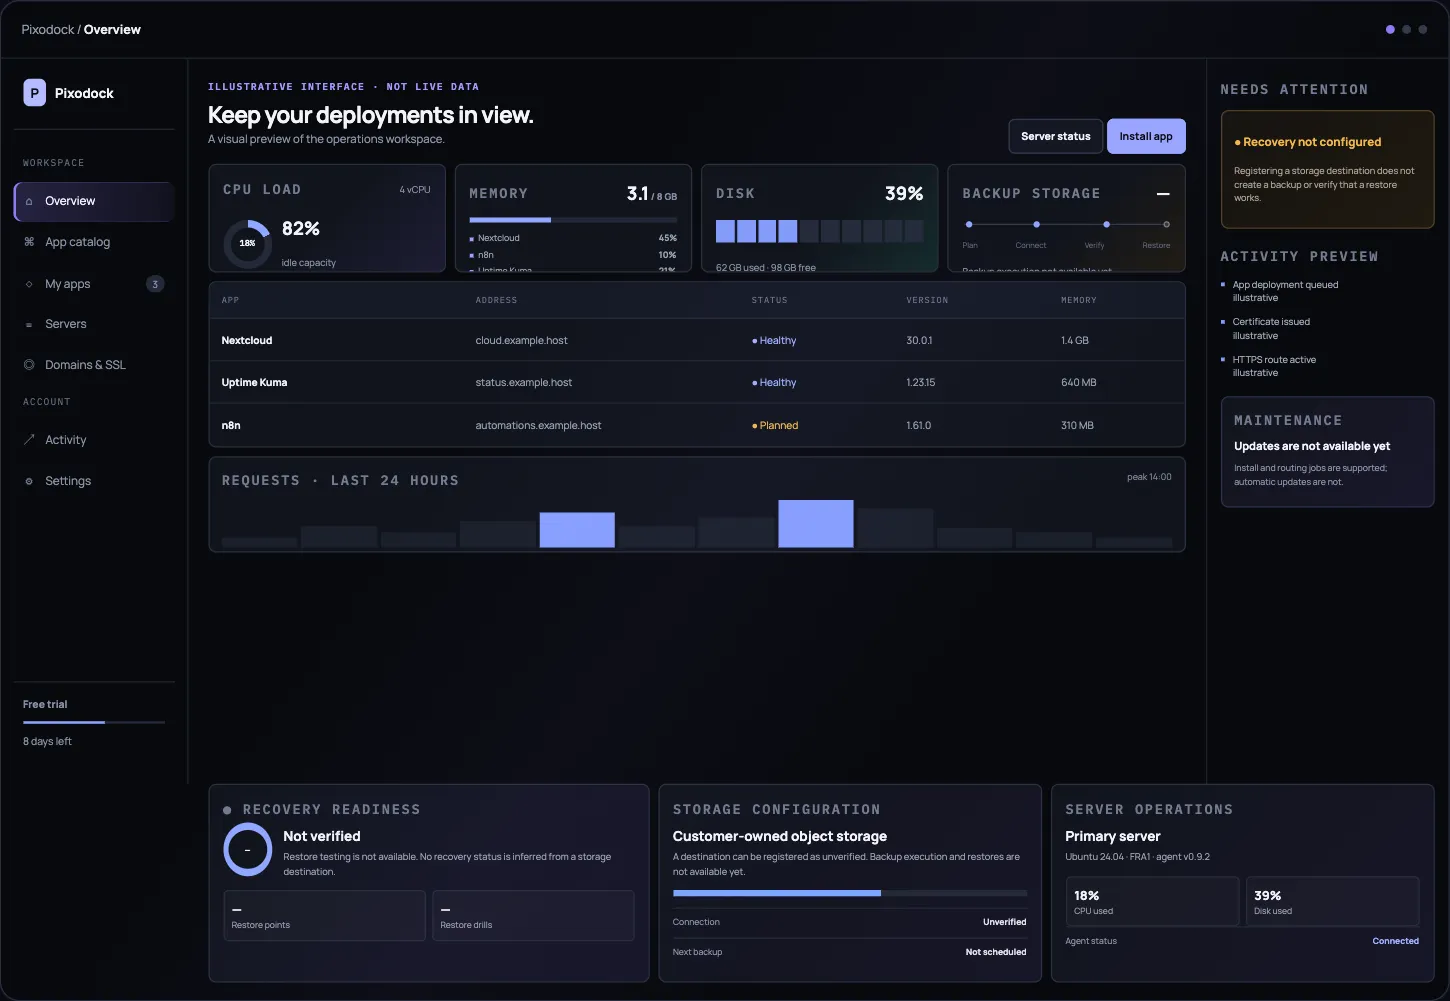Click the My apps diamond icon
This screenshot has height=1001, width=1450.
click(x=29, y=284)
